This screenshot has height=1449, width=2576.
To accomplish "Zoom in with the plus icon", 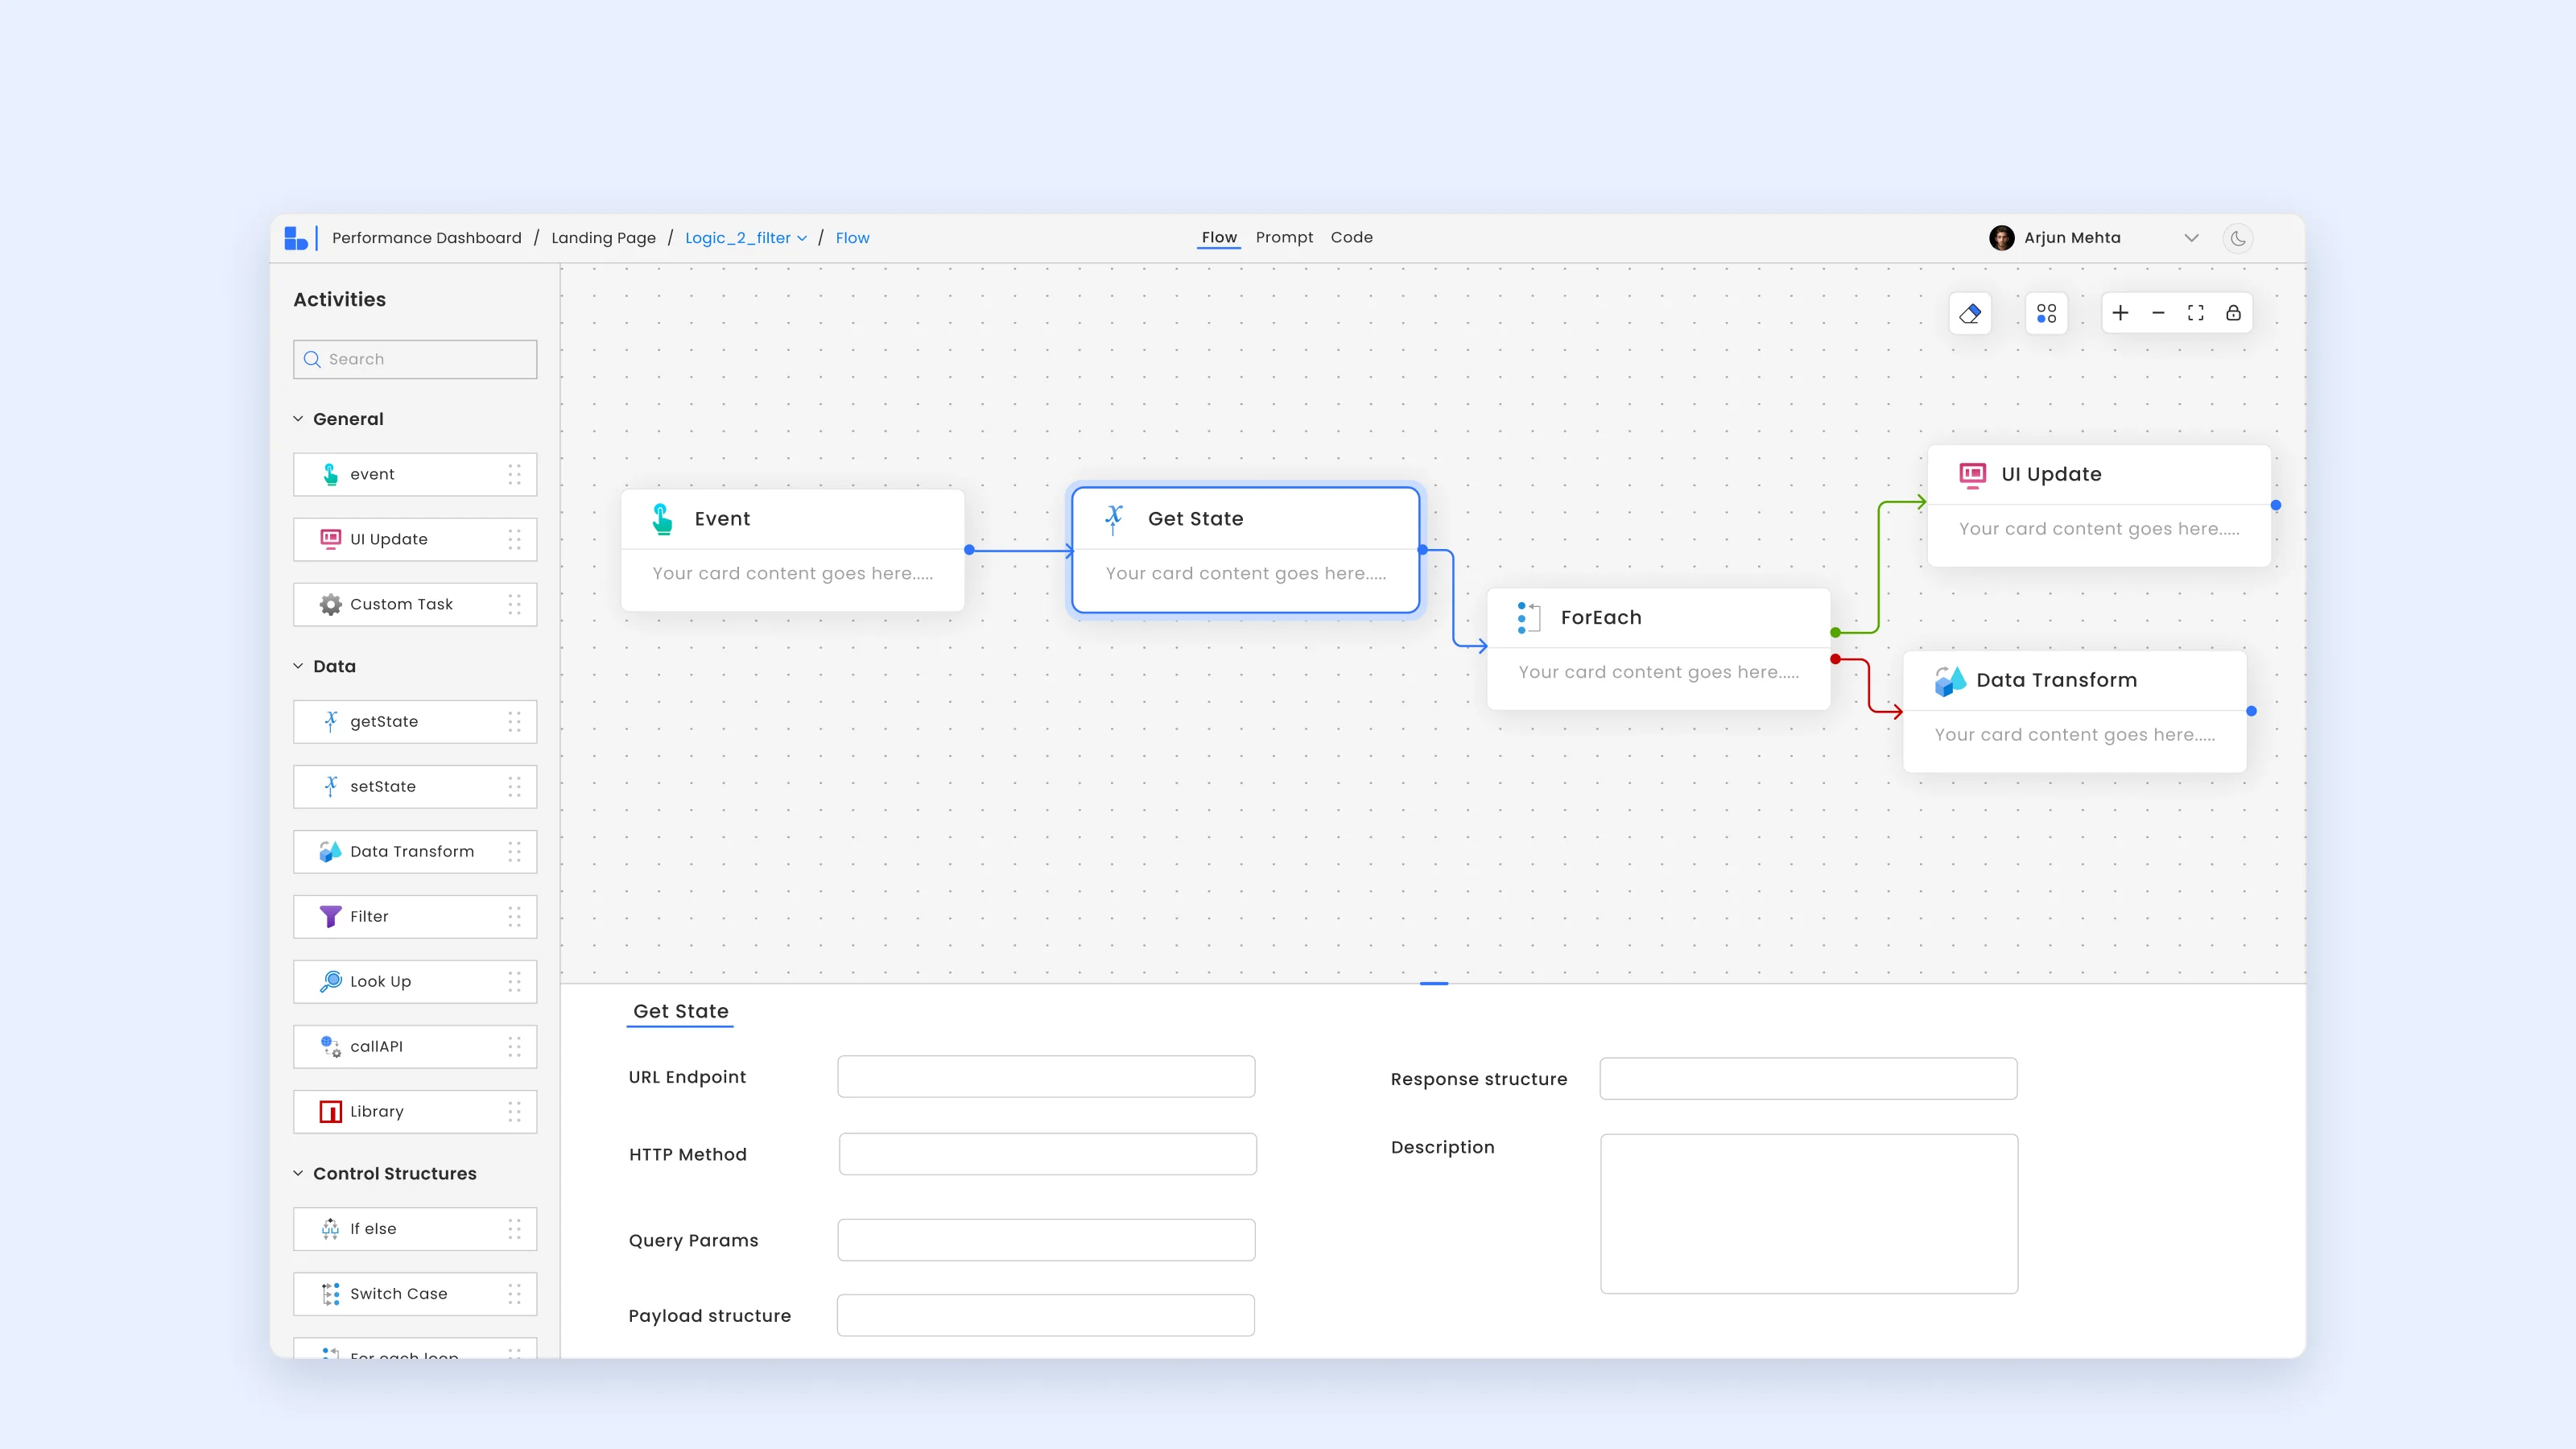I will coord(2120,314).
